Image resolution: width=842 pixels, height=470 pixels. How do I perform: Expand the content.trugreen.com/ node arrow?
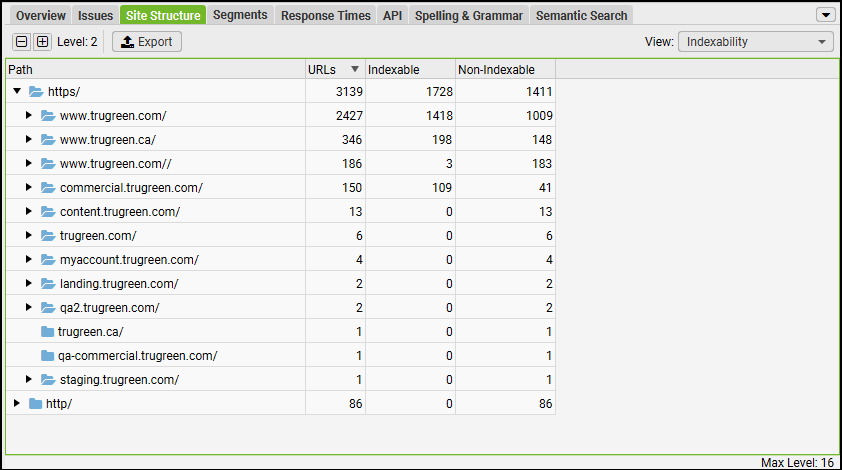(29, 211)
